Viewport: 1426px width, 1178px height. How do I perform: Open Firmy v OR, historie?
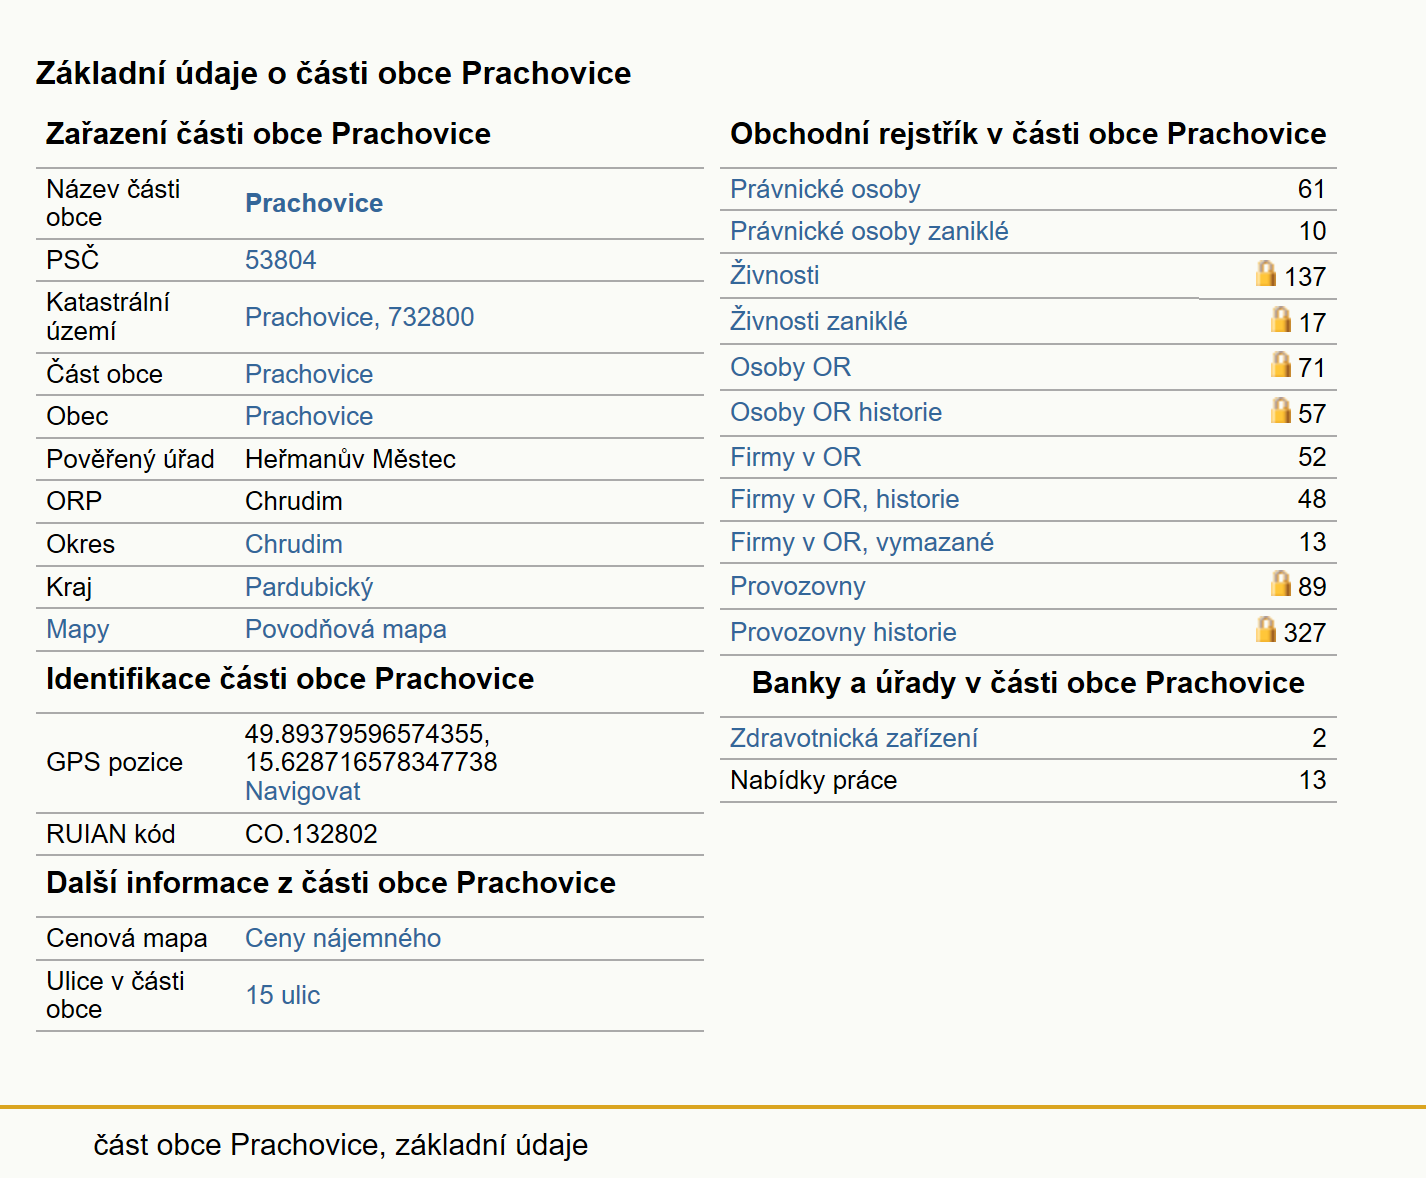(x=844, y=499)
